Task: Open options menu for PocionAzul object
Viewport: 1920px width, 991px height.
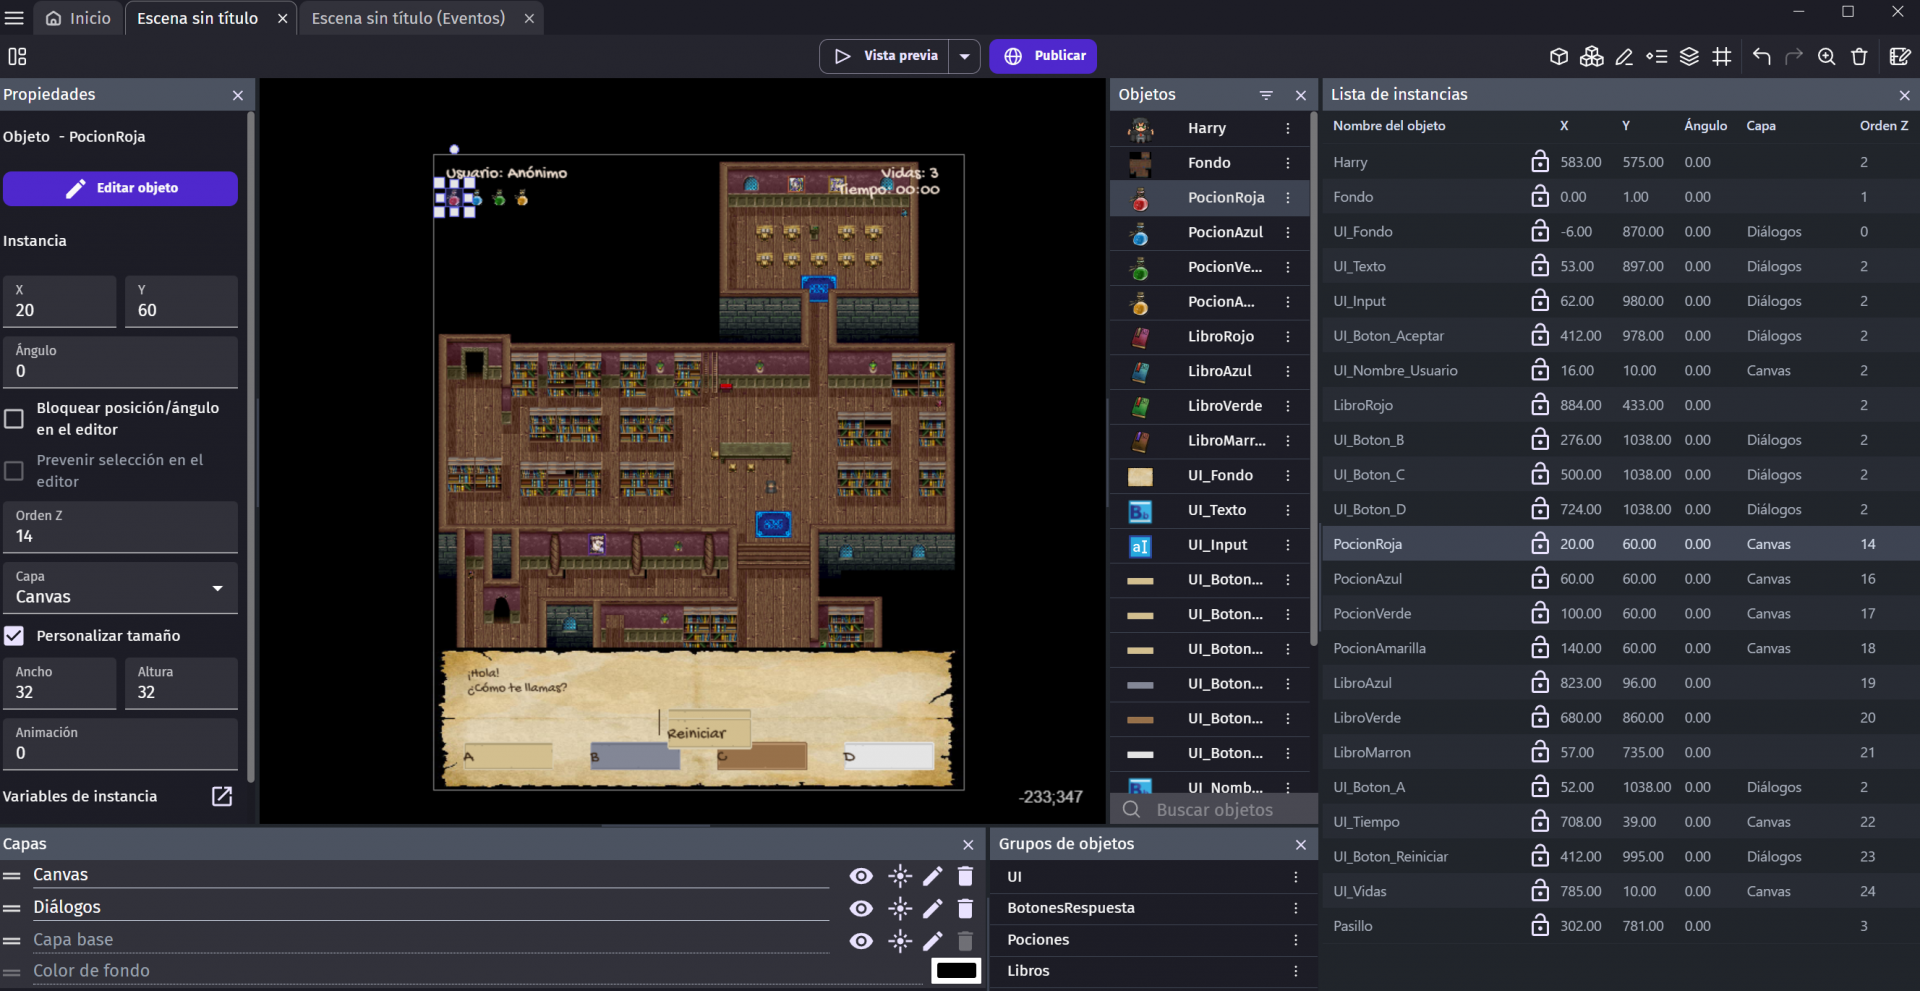Action: (1288, 232)
